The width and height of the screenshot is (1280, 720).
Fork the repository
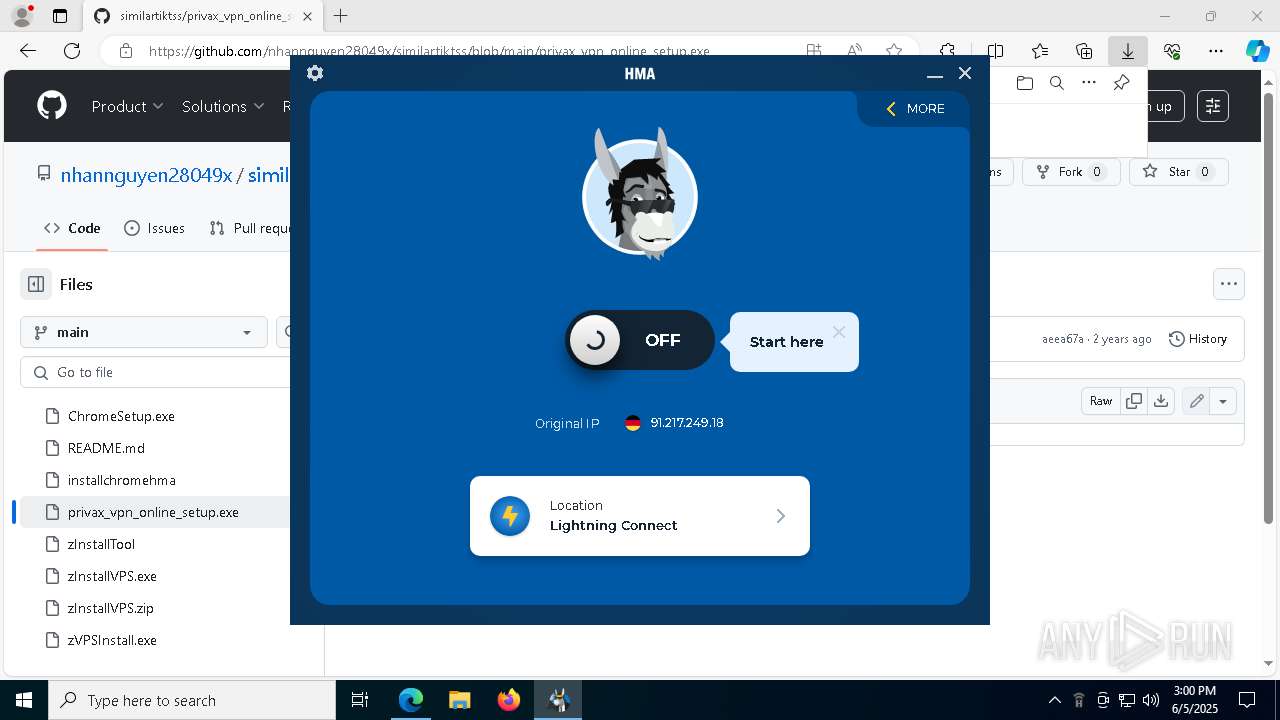tap(1070, 172)
